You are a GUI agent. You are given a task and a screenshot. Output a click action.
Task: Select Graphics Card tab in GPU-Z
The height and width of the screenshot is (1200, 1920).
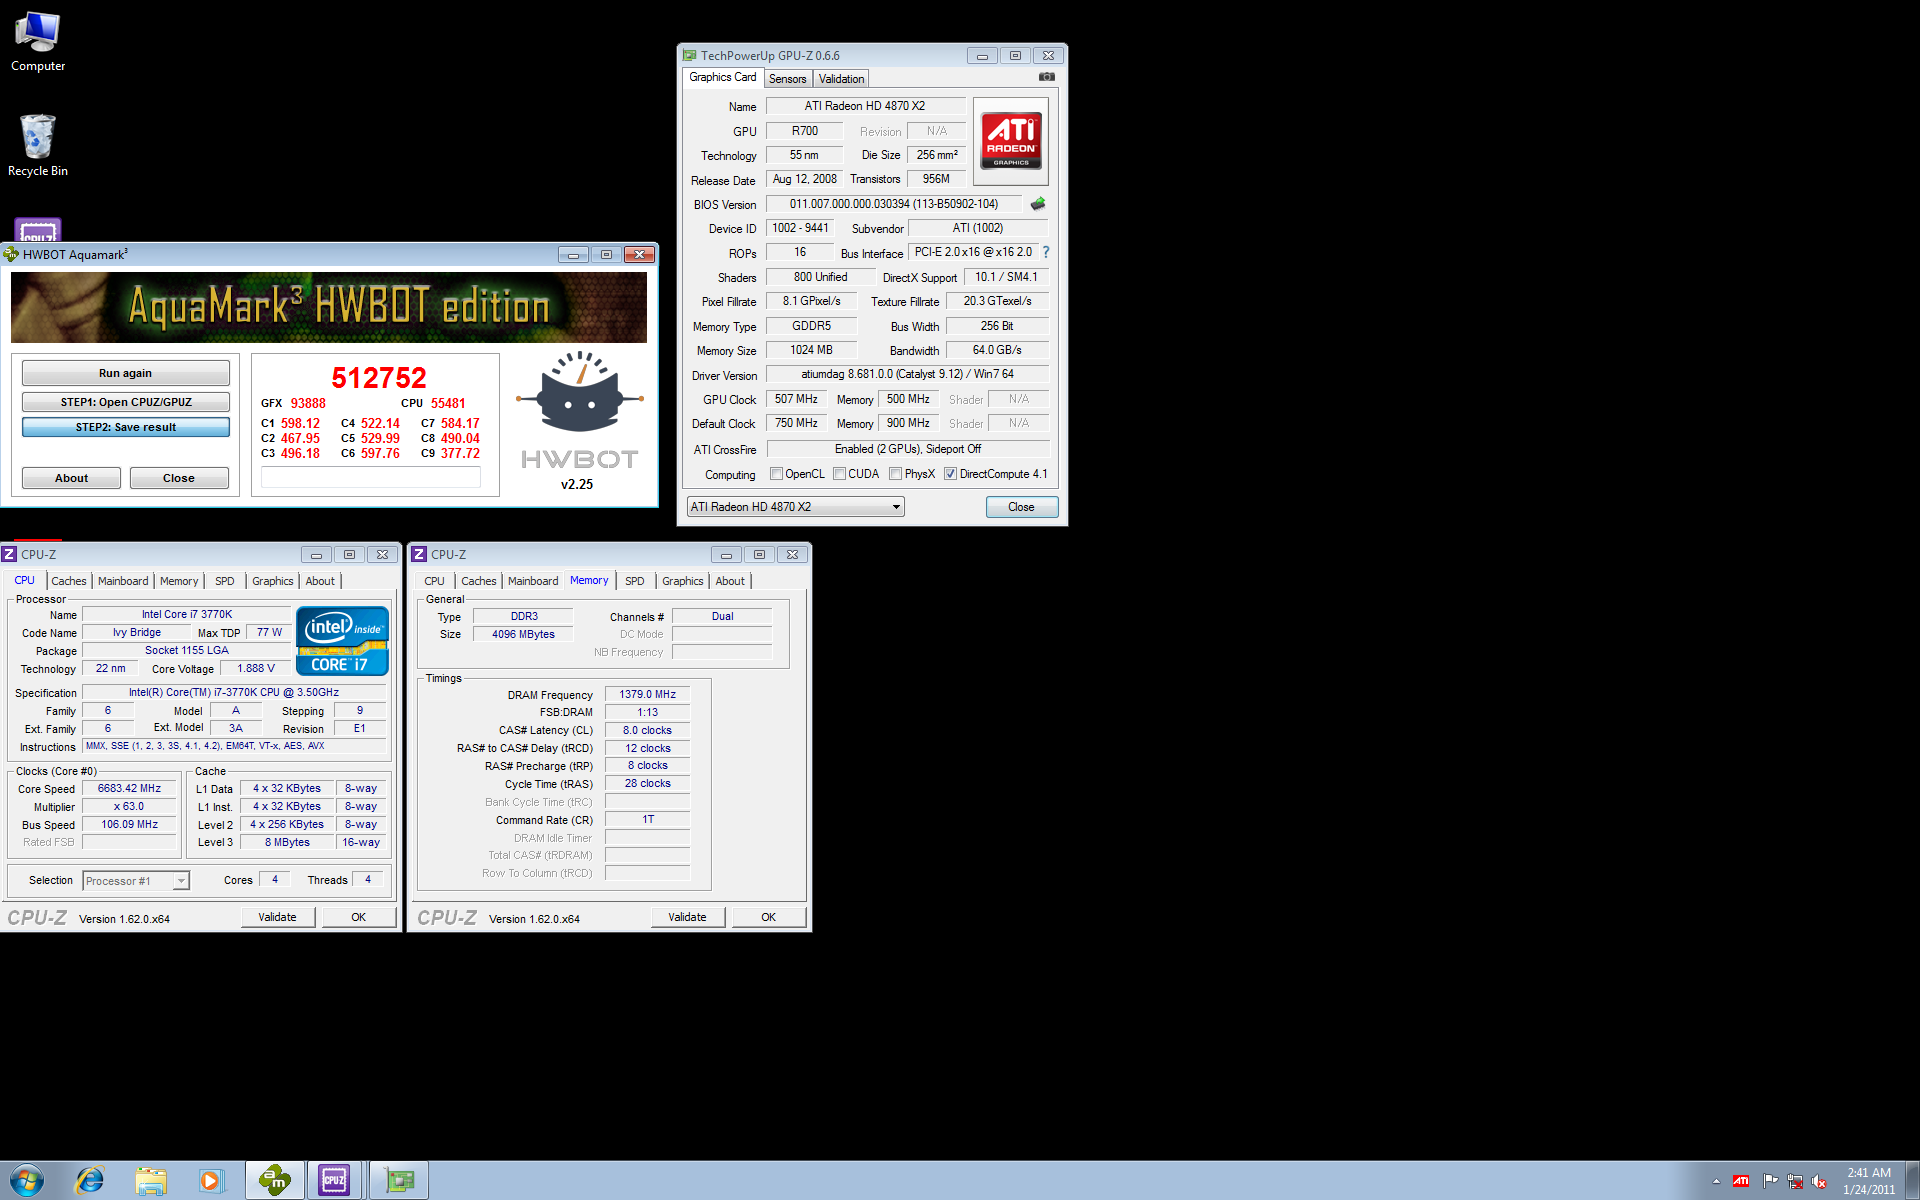click(x=723, y=77)
